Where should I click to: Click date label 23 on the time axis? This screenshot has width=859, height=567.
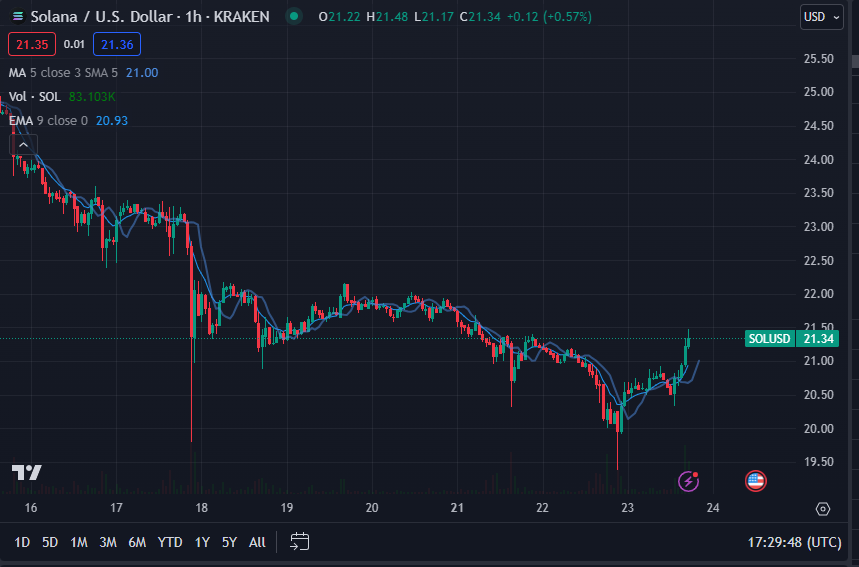pyautogui.click(x=627, y=508)
